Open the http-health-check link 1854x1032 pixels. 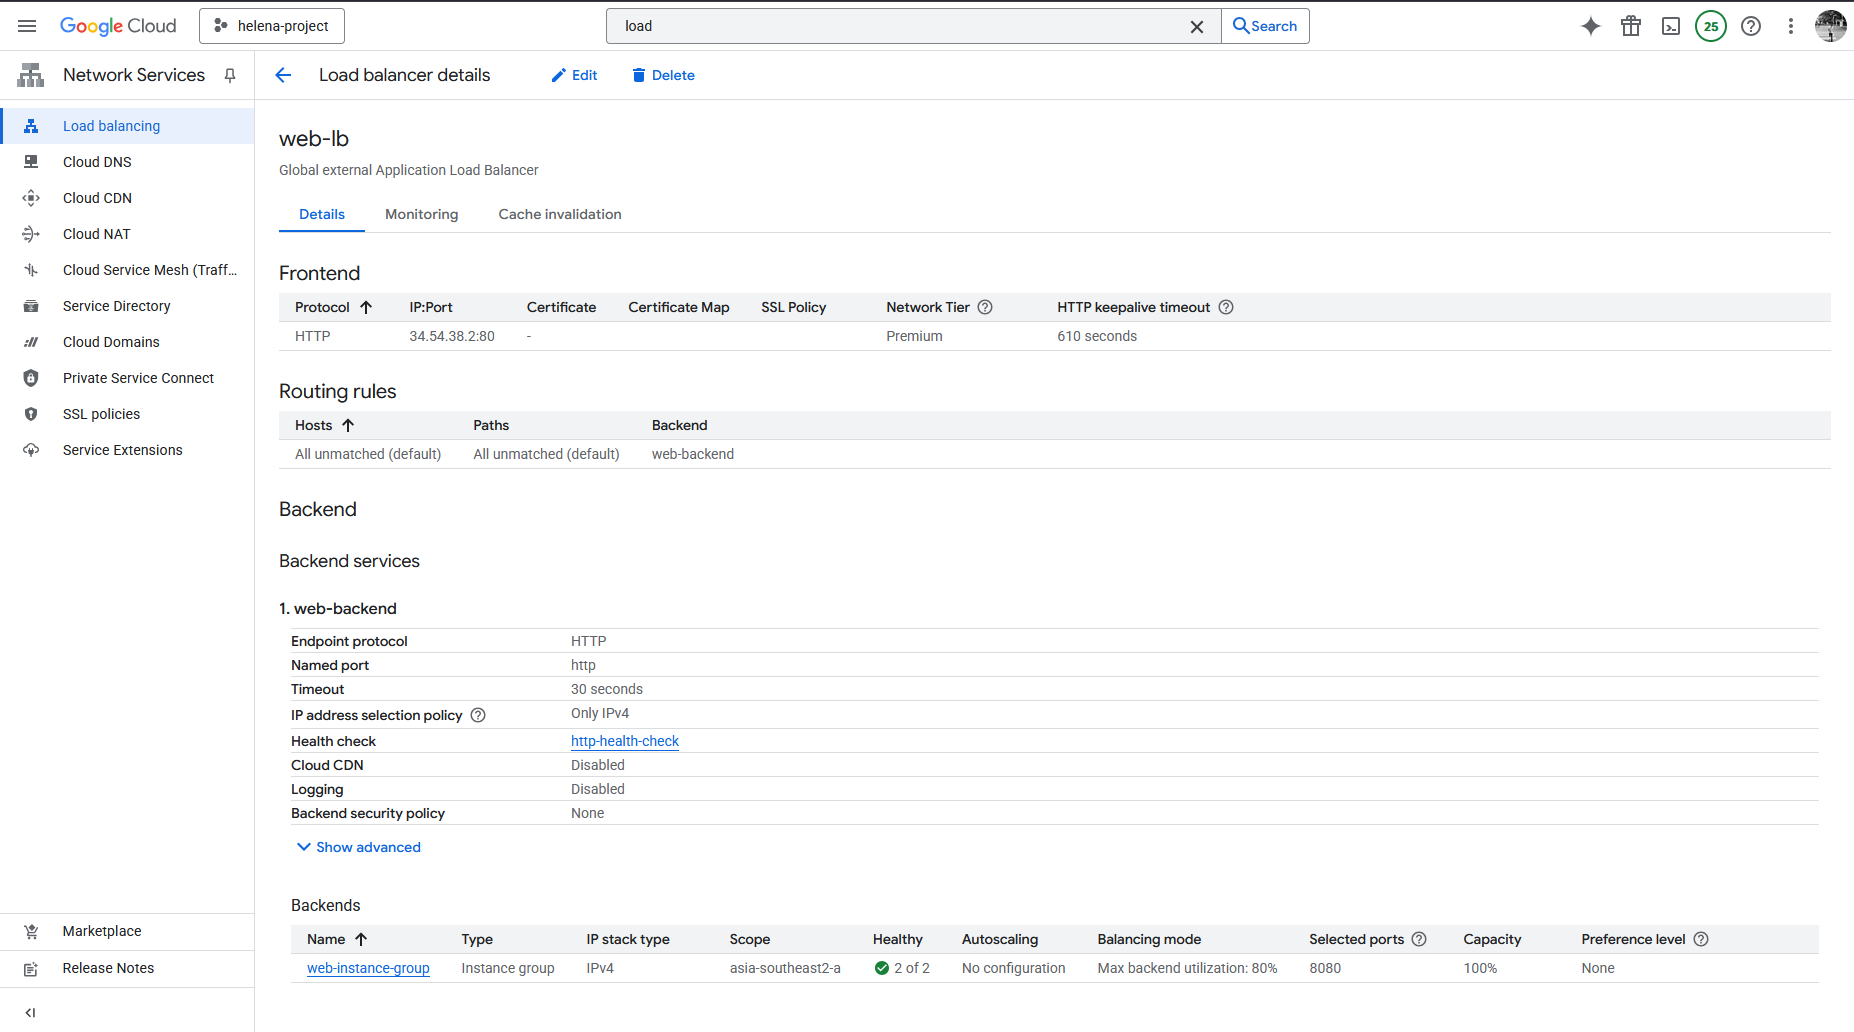[624, 741]
